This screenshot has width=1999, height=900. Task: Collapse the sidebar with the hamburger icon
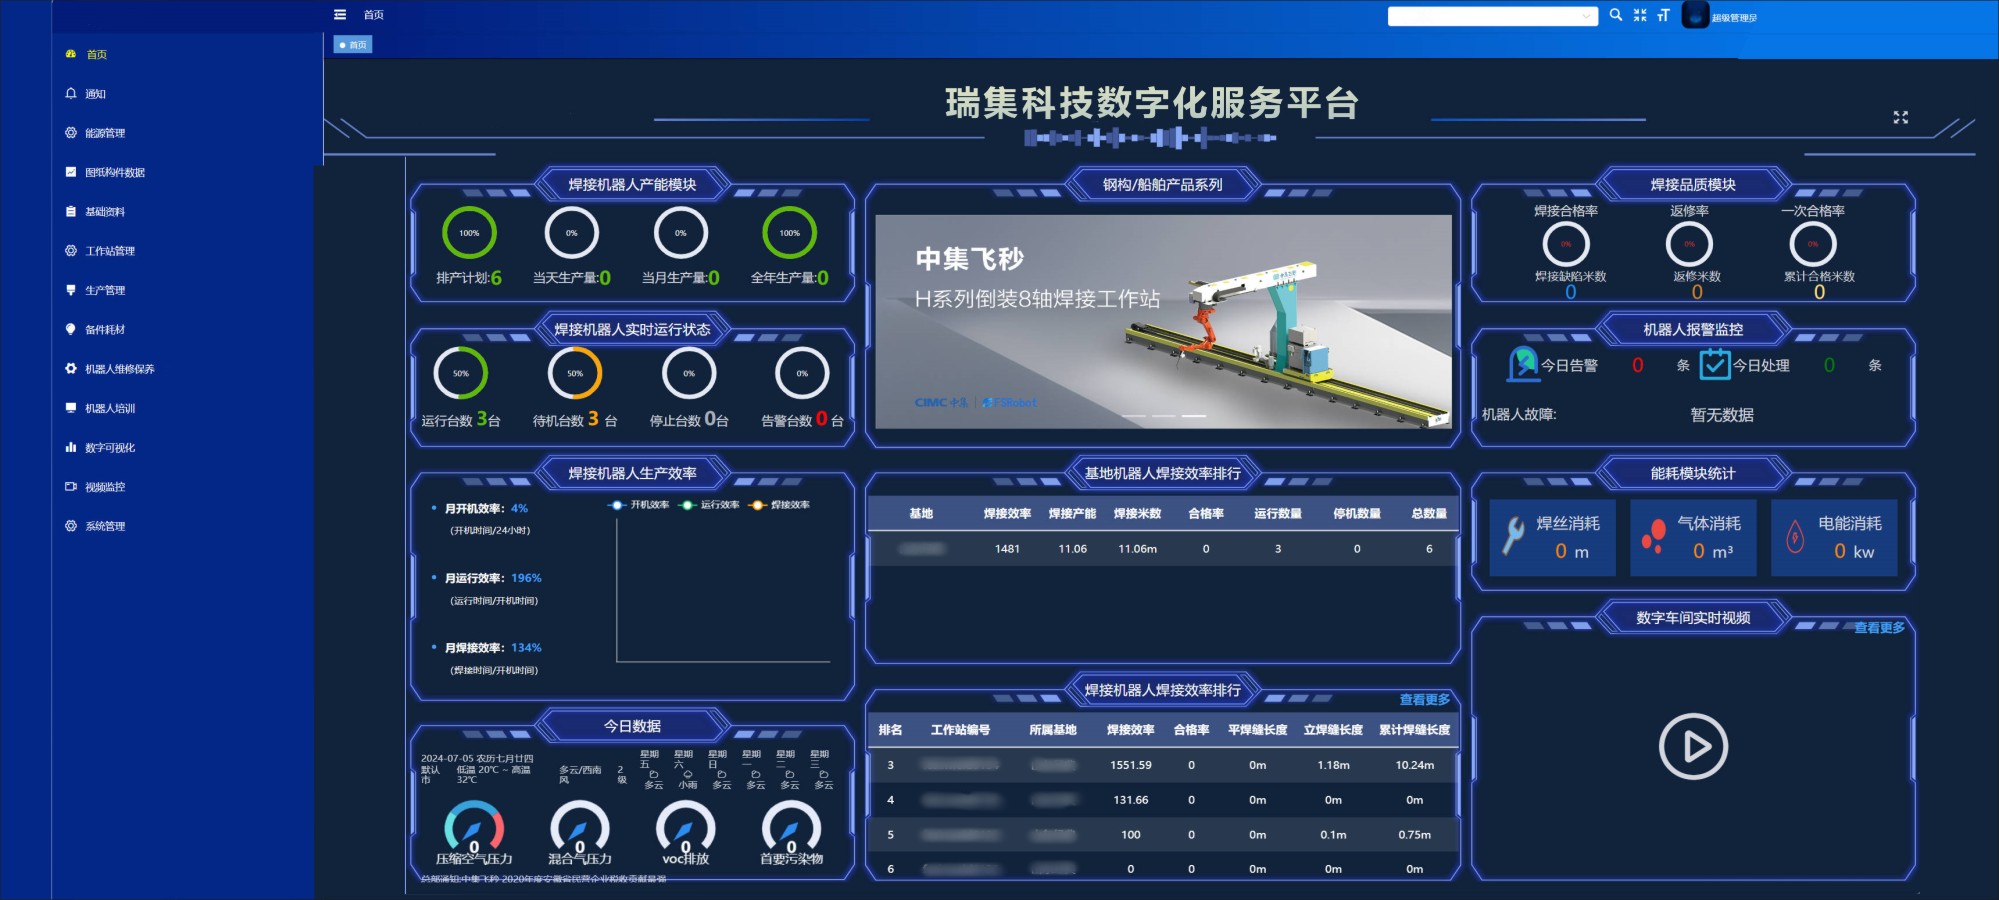340,15
